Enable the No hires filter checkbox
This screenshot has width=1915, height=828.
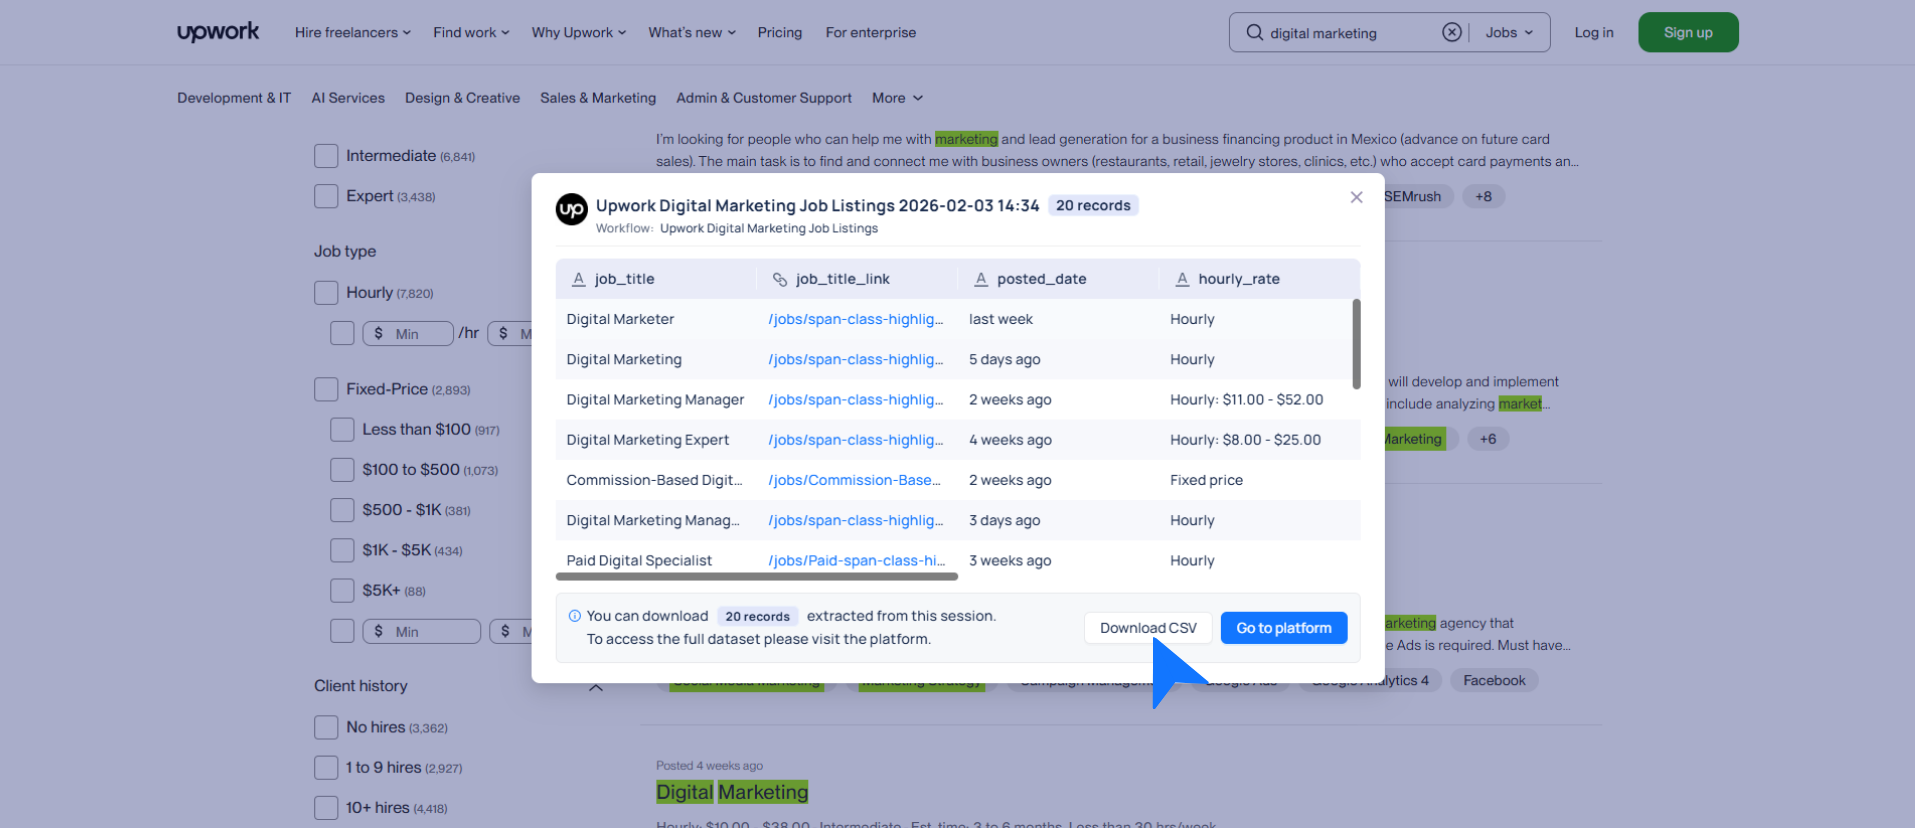click(326, 727)
